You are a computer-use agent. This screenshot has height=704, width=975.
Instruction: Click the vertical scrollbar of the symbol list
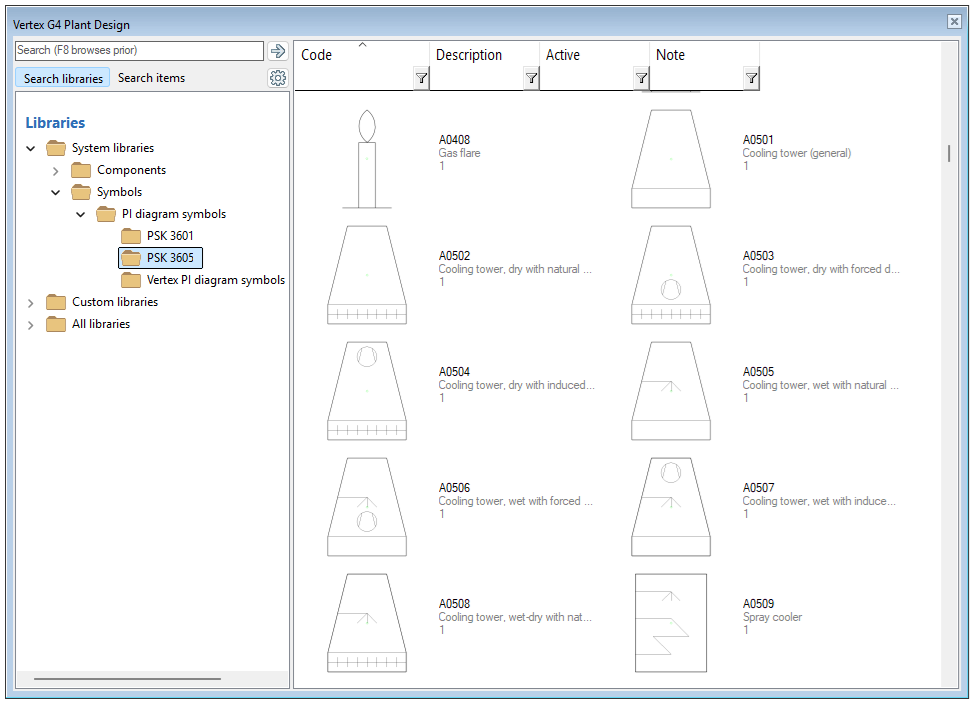(x=948, y=150)
